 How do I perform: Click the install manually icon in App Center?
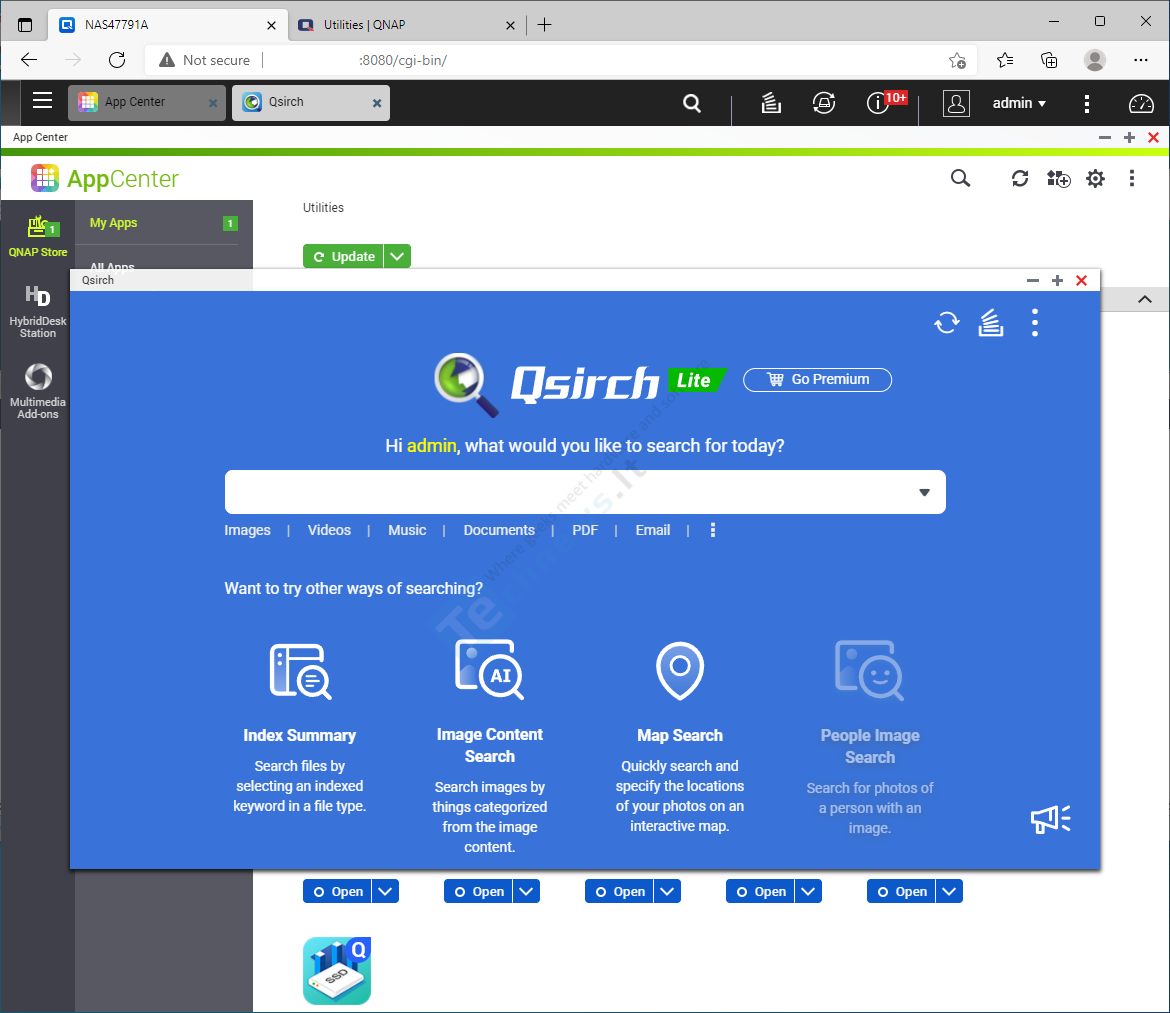(x=1058, y=178)
